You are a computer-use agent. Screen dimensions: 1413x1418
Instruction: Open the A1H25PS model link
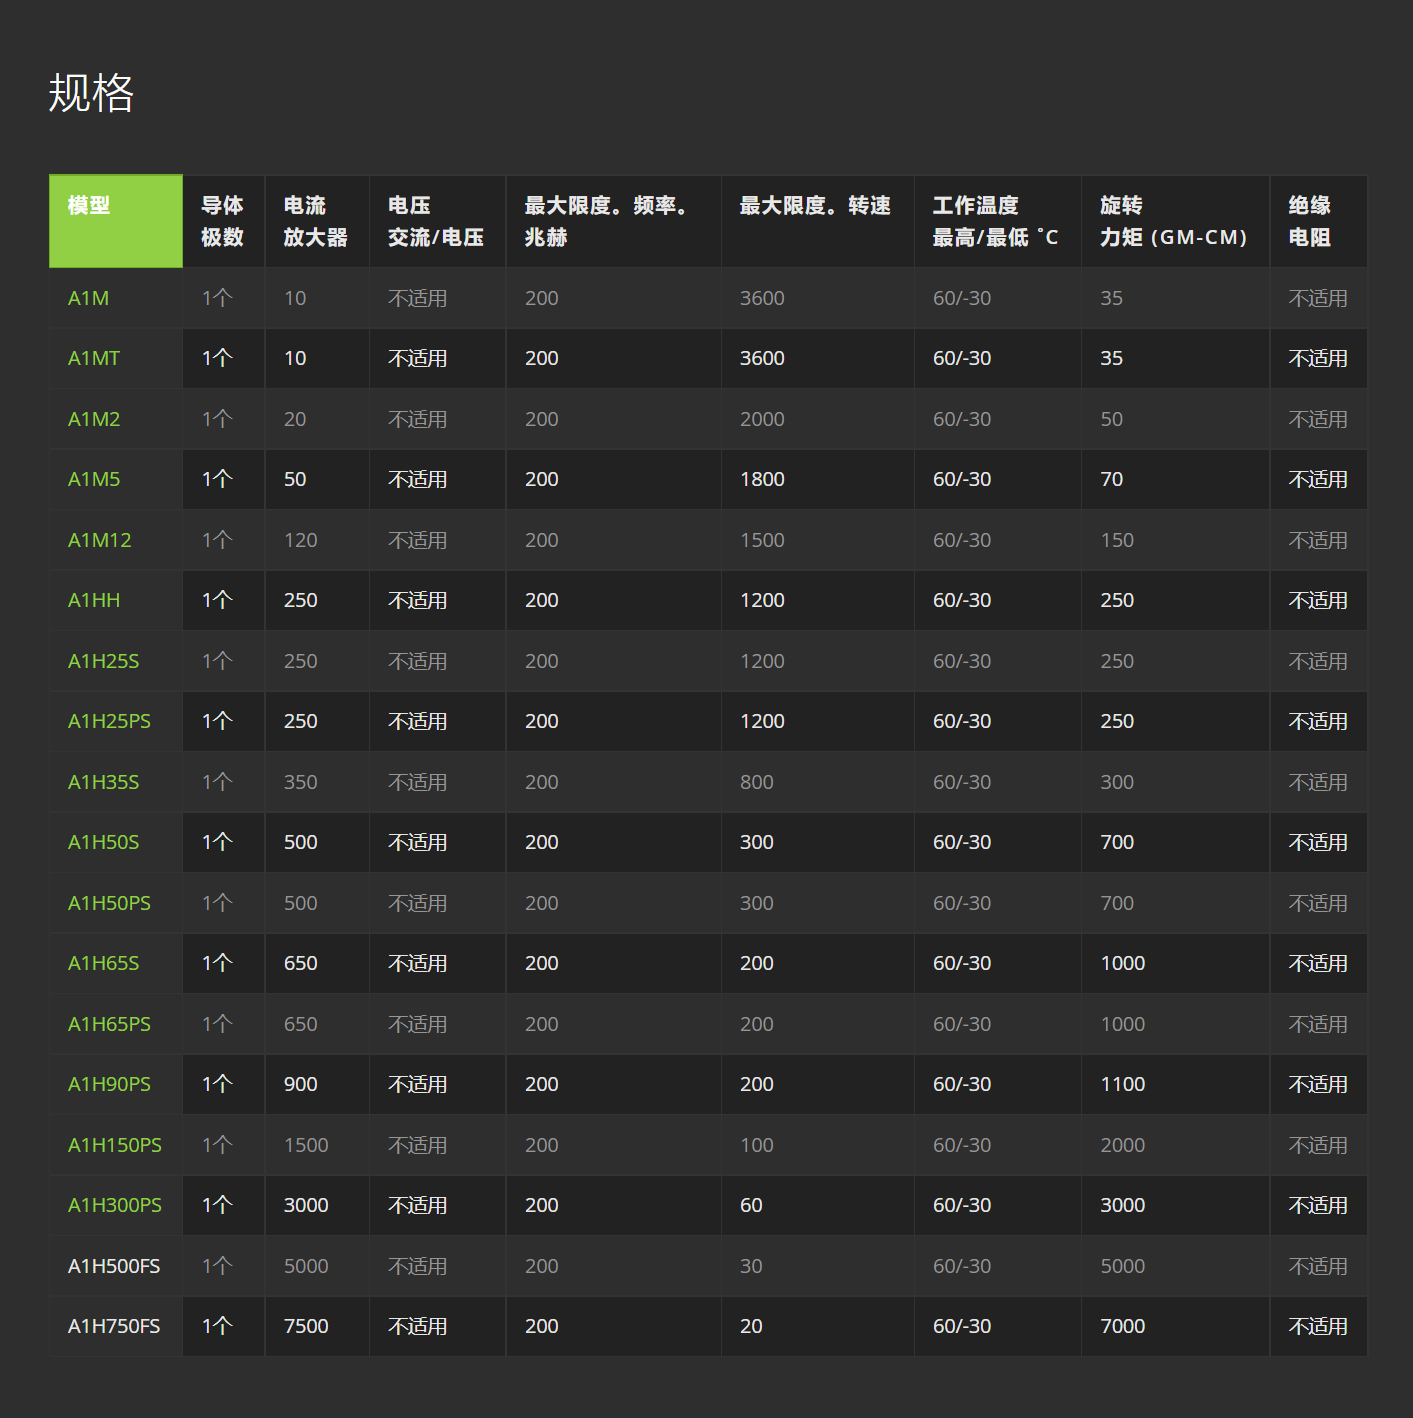(x=109, y=721)
